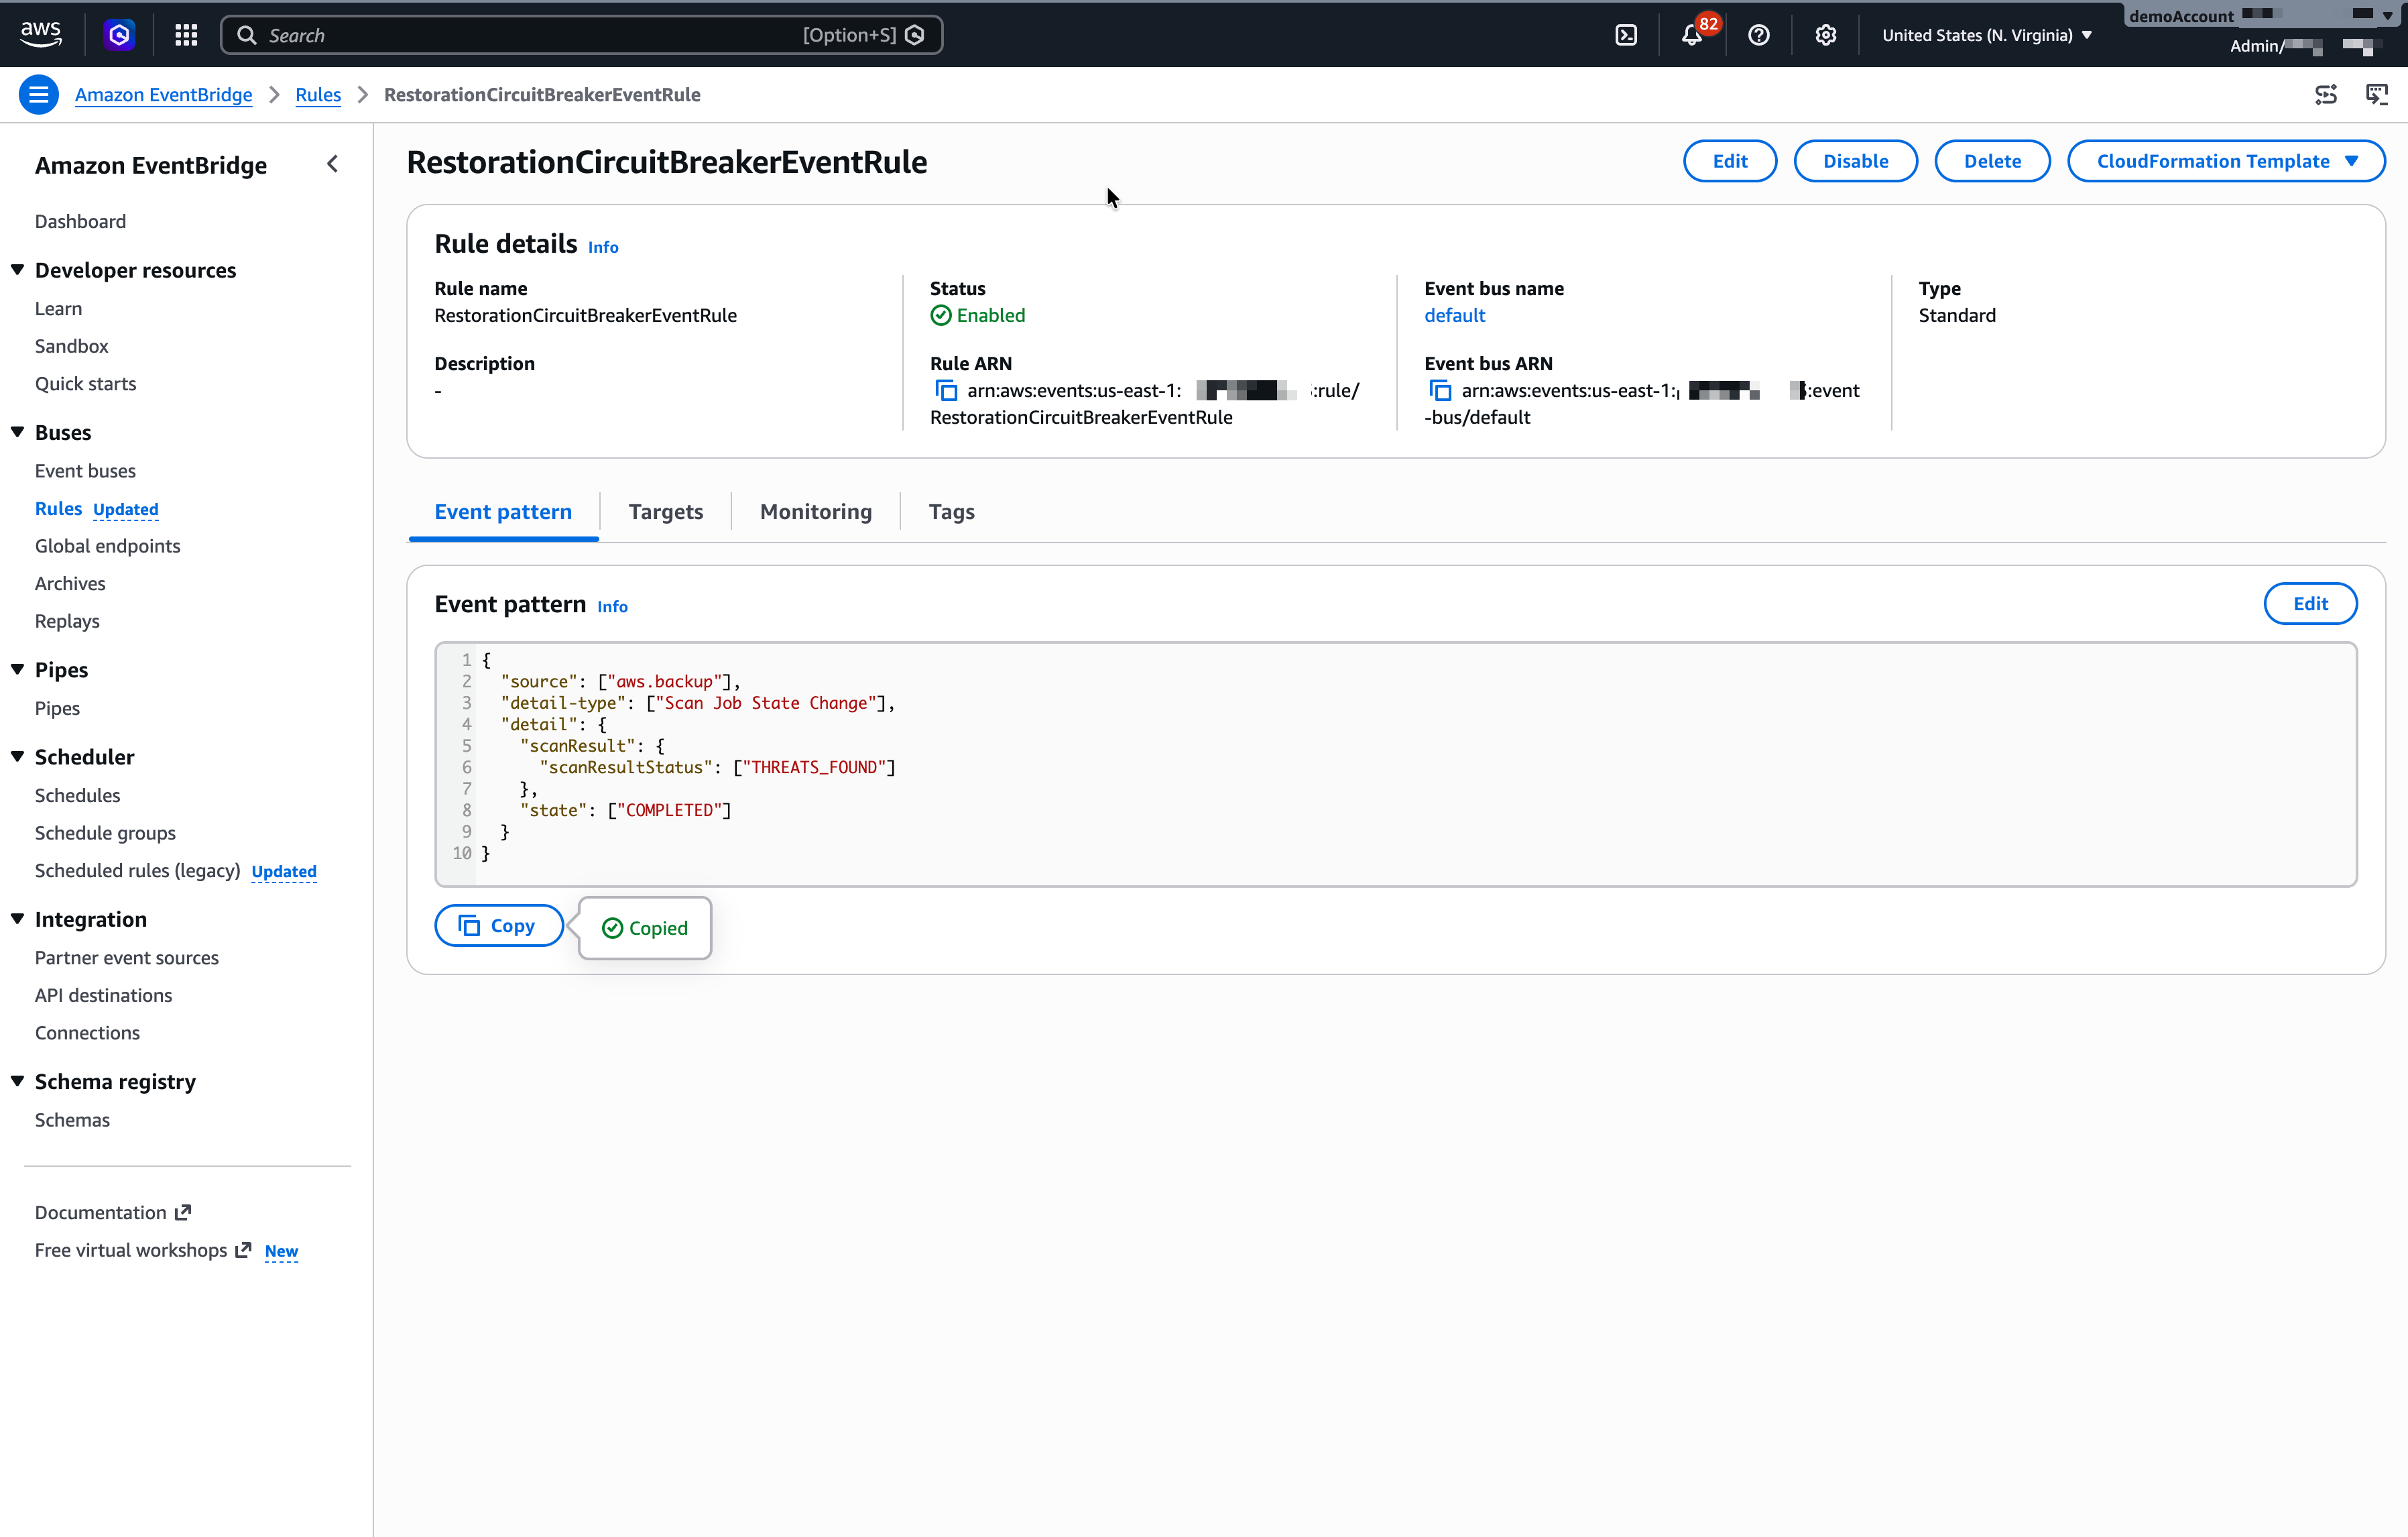Collapse the Buses section
Viewport: 2408px width, 1537px height.
point(18,432)
